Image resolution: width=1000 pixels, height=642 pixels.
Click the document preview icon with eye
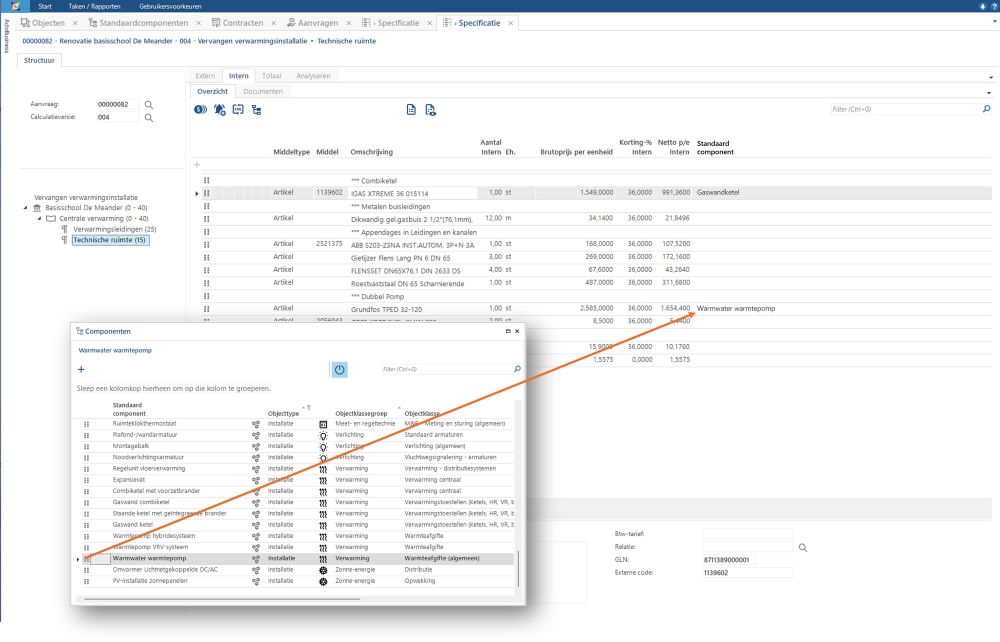coord(430,110)
